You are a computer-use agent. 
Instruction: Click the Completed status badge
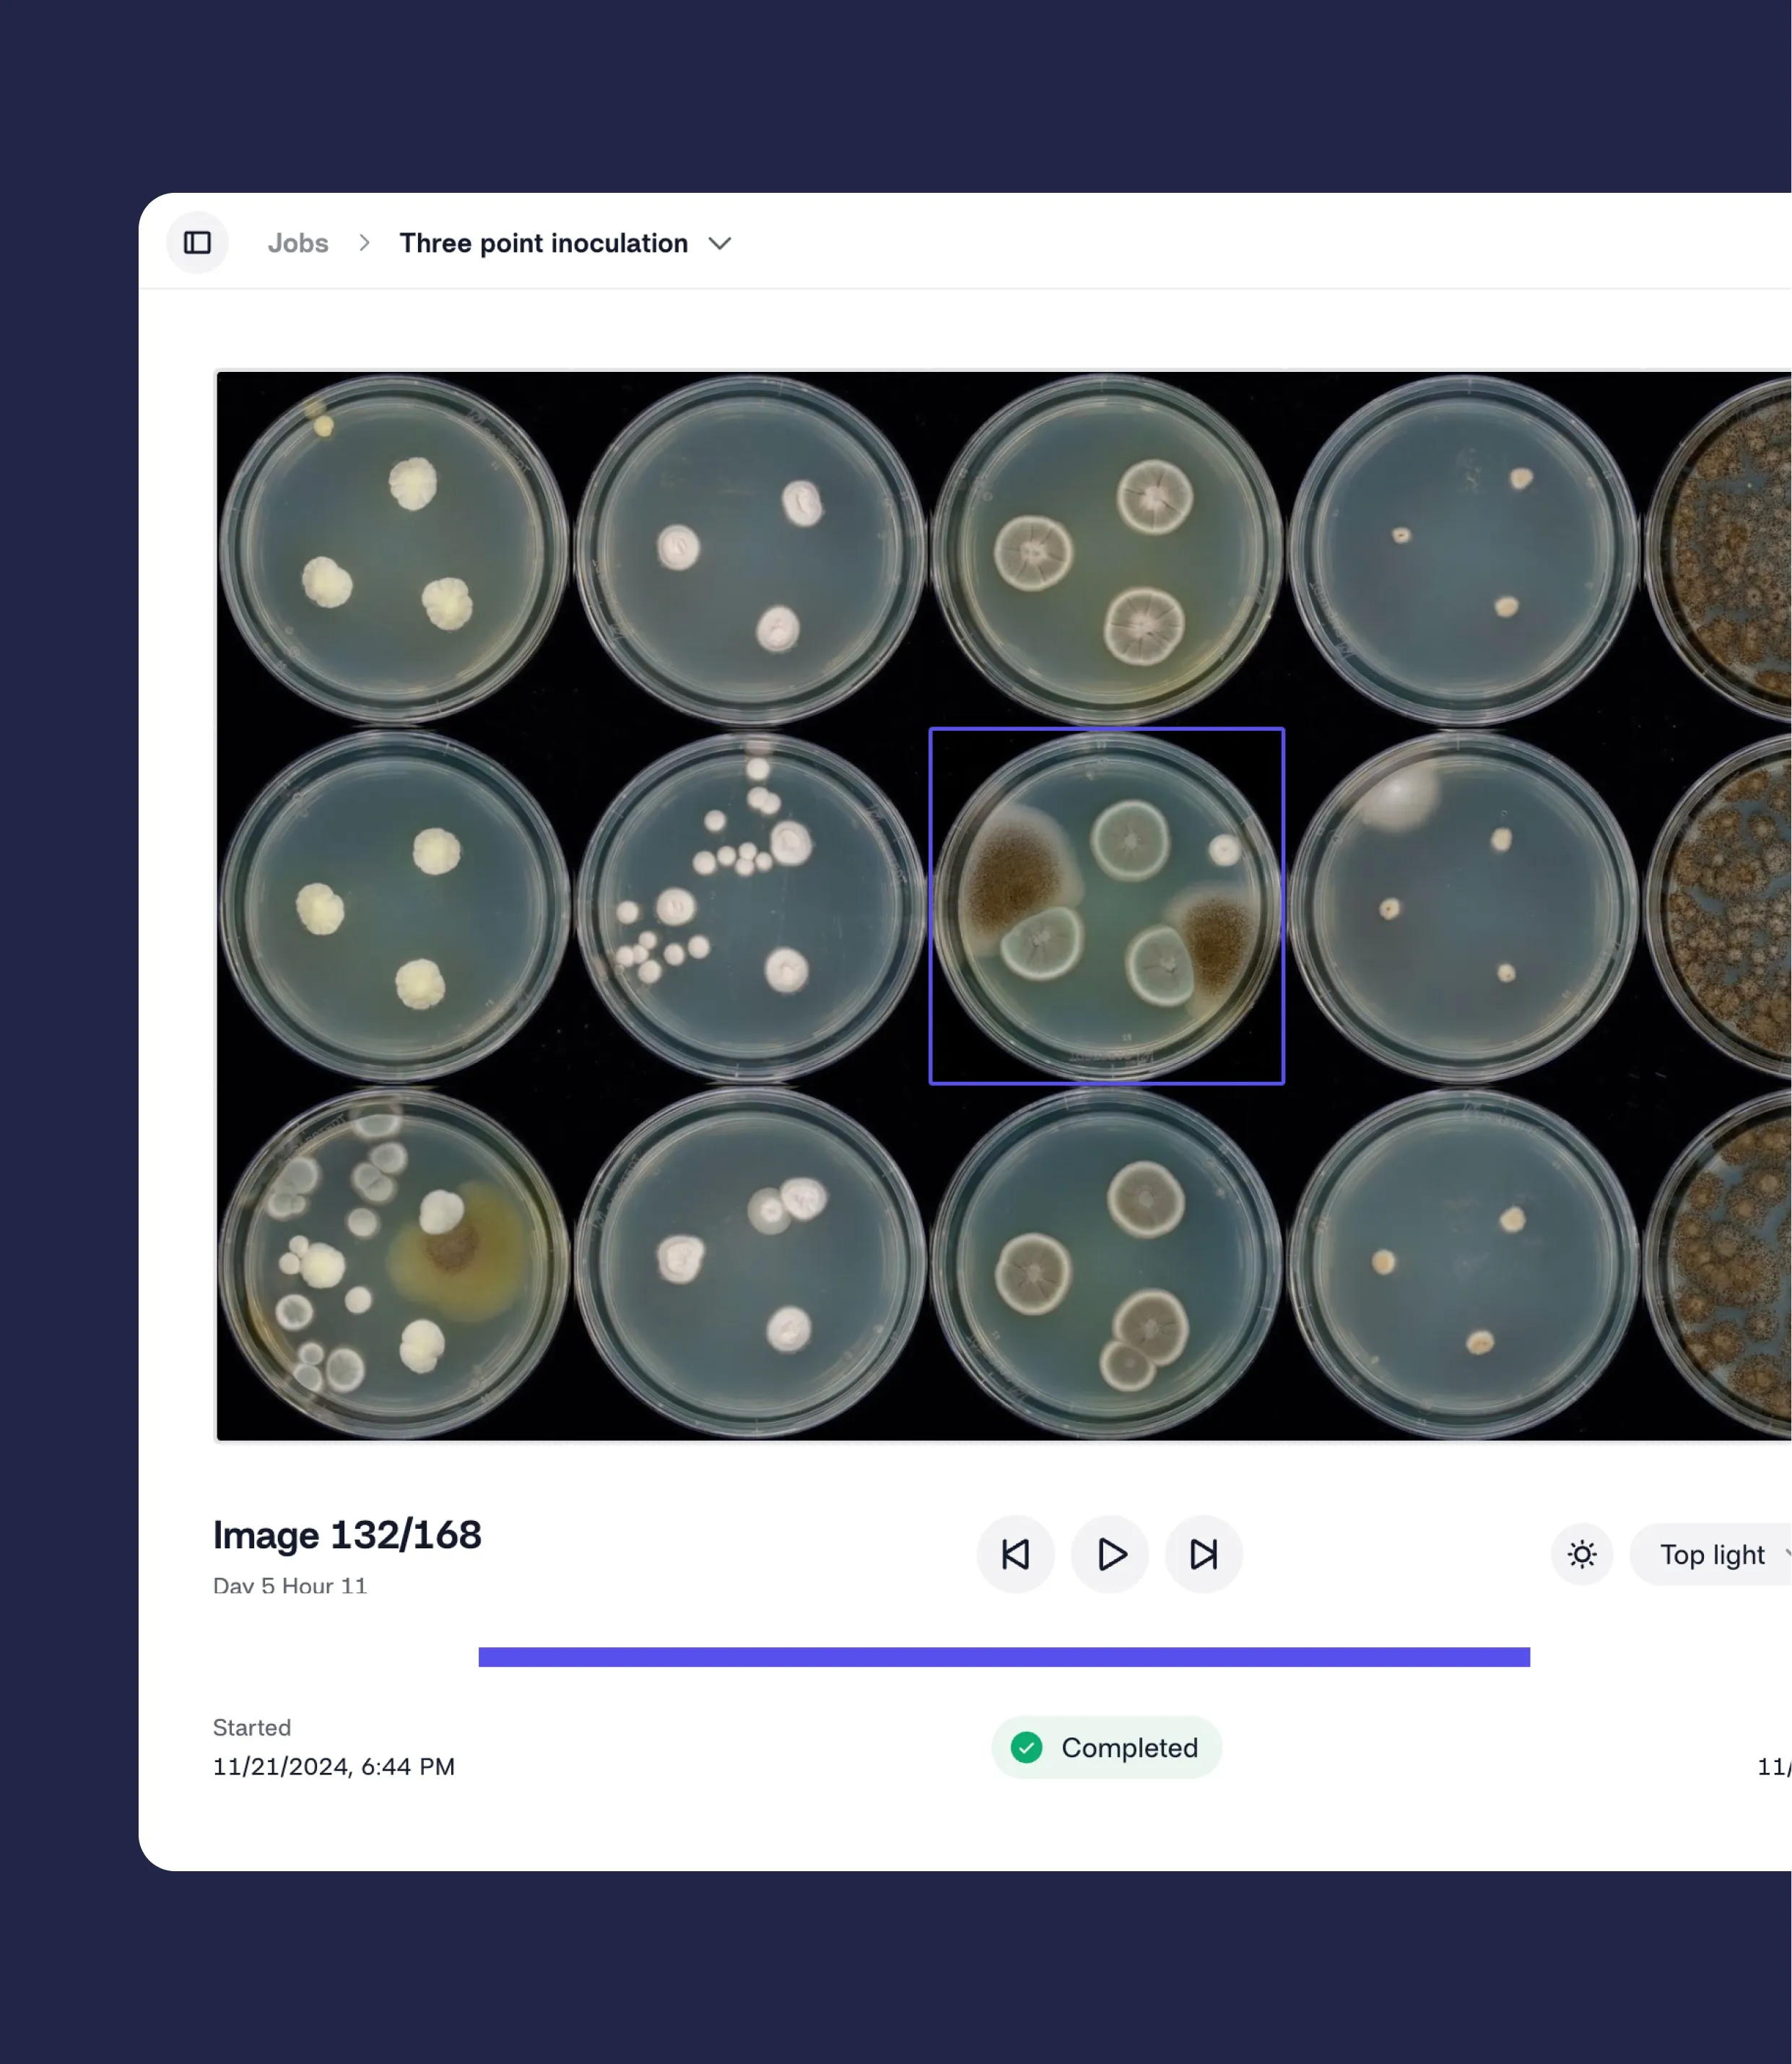1106,1747
